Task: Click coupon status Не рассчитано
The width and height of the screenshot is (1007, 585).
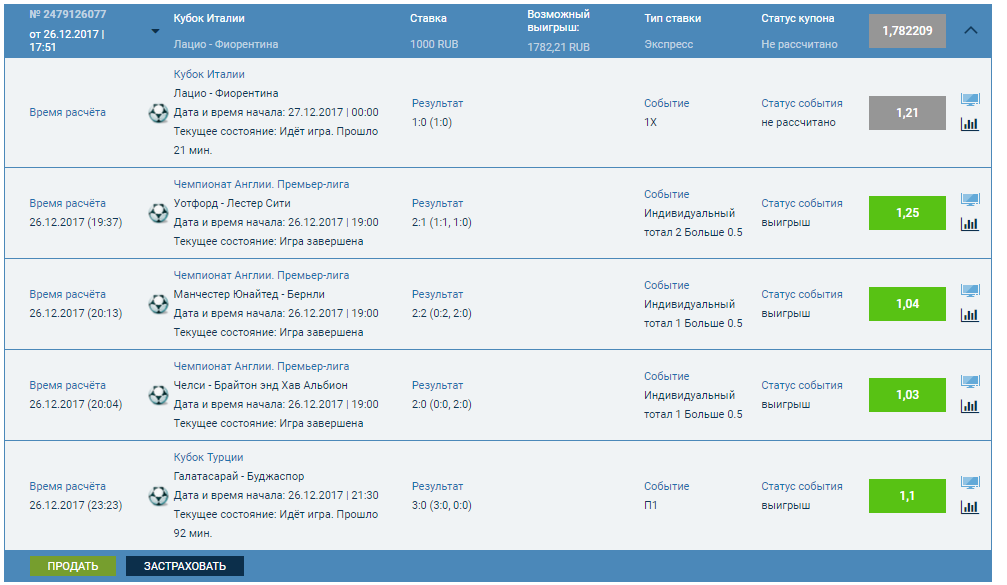Action: pyautogui.click(x=799, y=44)
